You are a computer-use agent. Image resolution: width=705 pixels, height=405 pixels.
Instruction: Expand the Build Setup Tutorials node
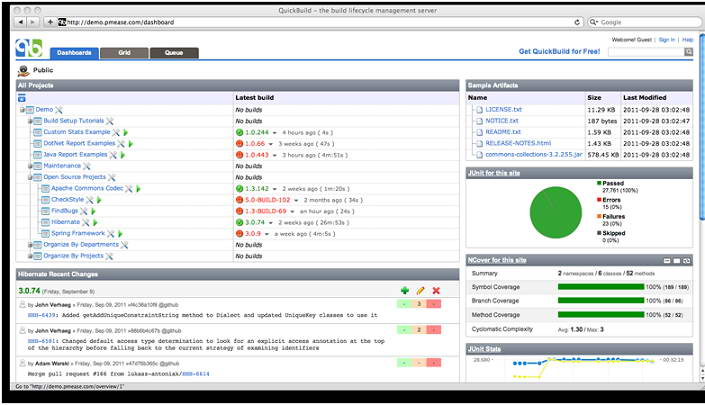[x=31, y=121]
